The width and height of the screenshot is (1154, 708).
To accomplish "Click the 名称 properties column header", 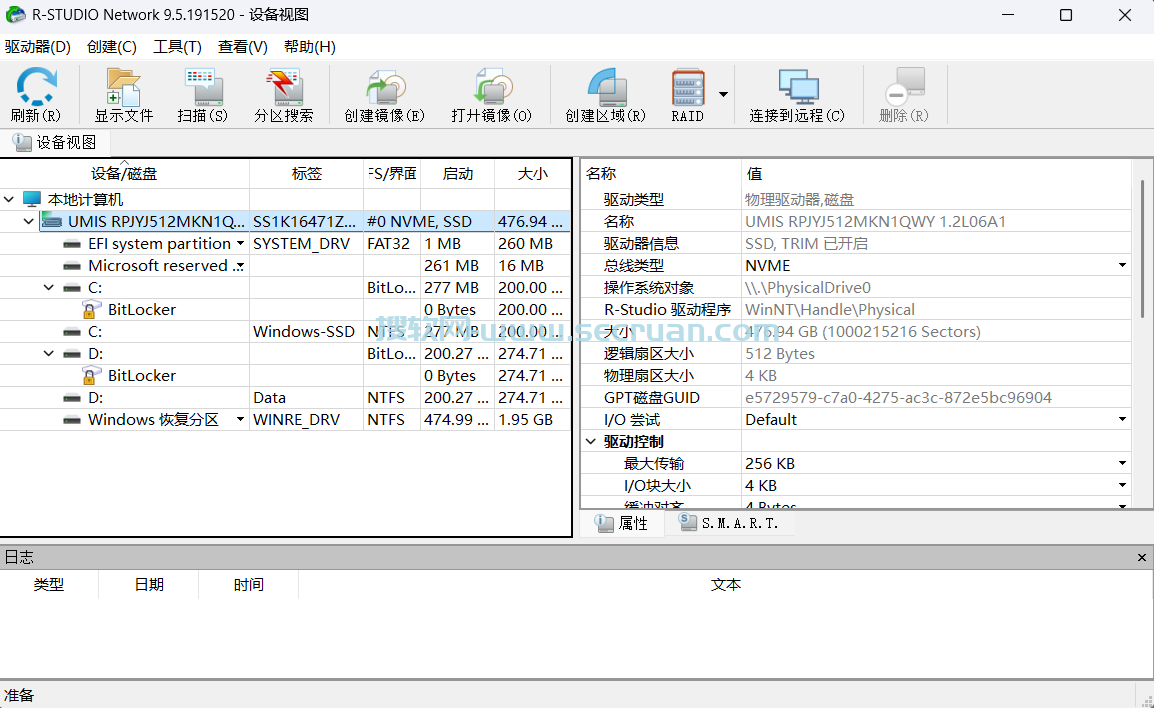I will point(661,174).
